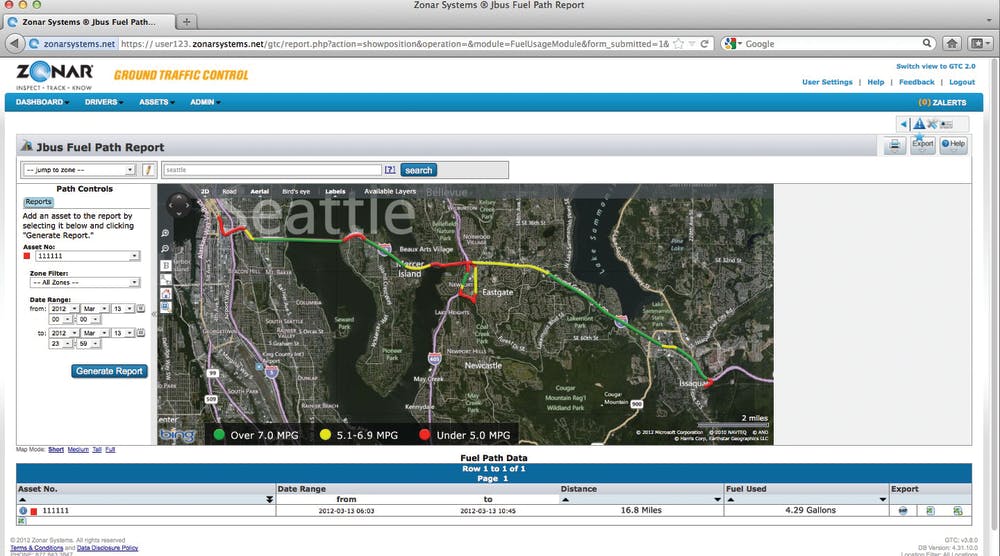Click the warning triangle alert icon
Viewport: 1000px width, 556px height.
(x=919, y=124)
